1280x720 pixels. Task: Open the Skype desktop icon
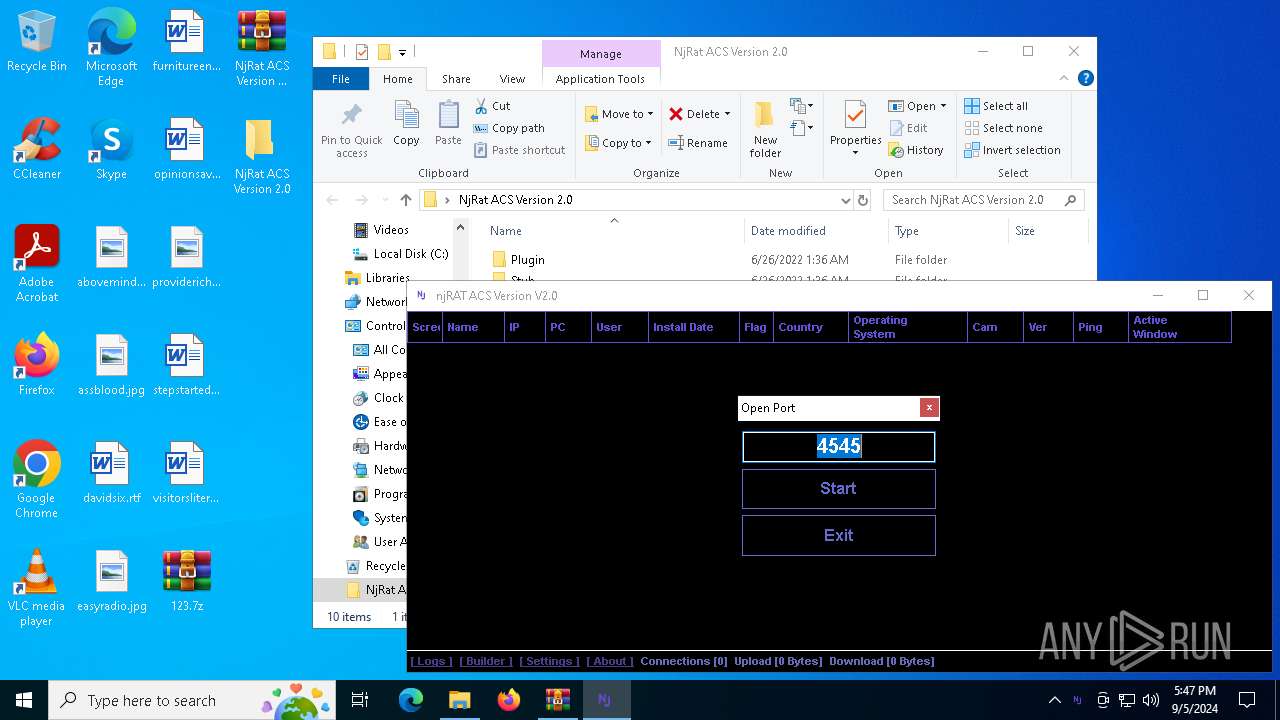click(111, 149)
